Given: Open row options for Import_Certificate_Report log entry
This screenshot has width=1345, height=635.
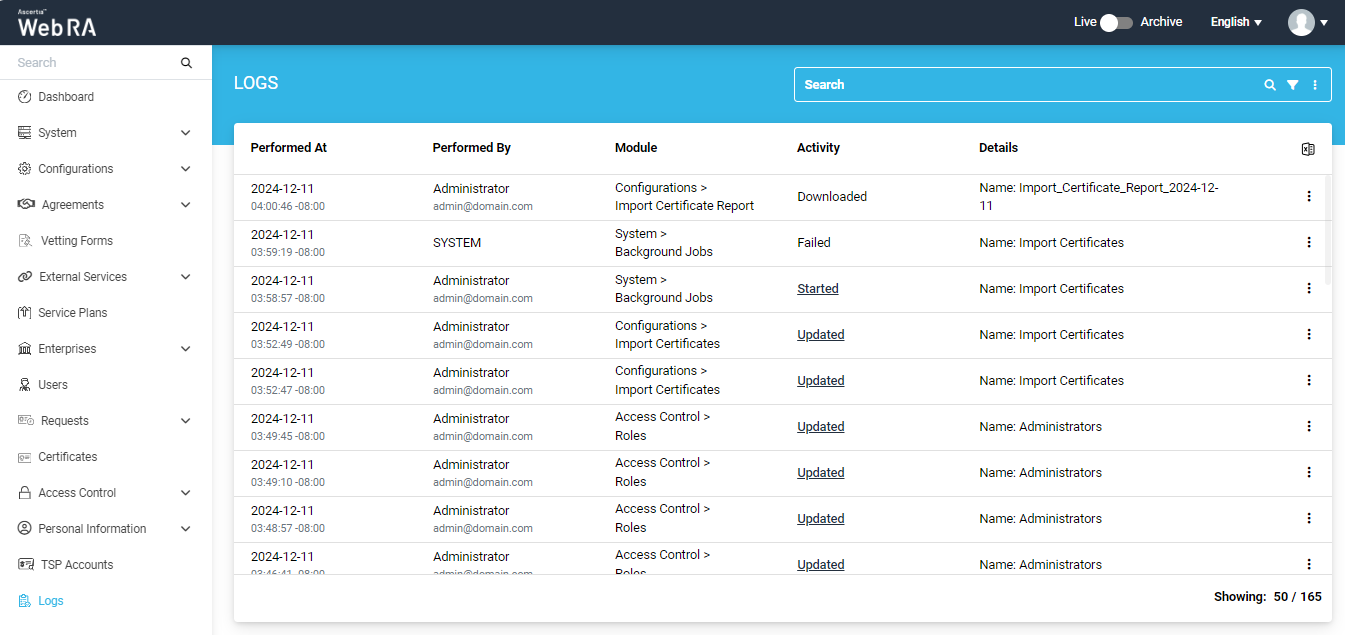Looking at the screenshot, I should pyautogui.click(x=1309, y=196).
